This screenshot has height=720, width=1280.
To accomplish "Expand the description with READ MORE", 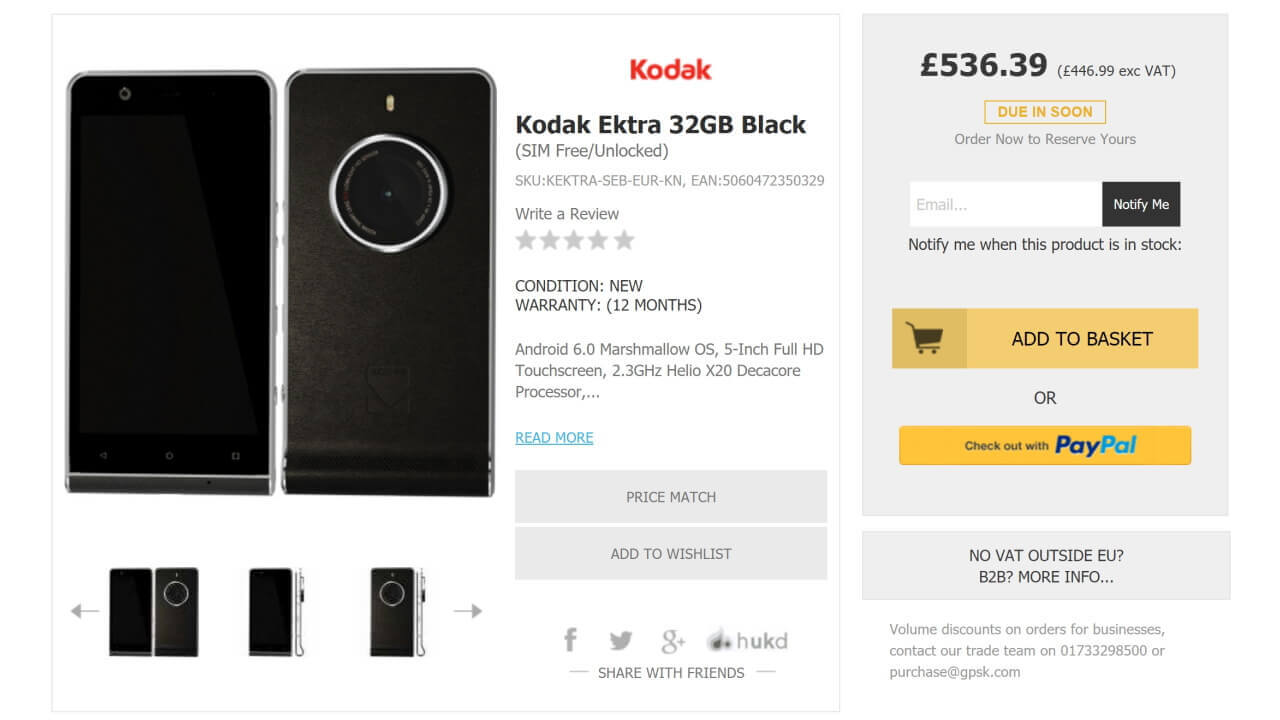I will pyautogui.click(x=554, y=438).
